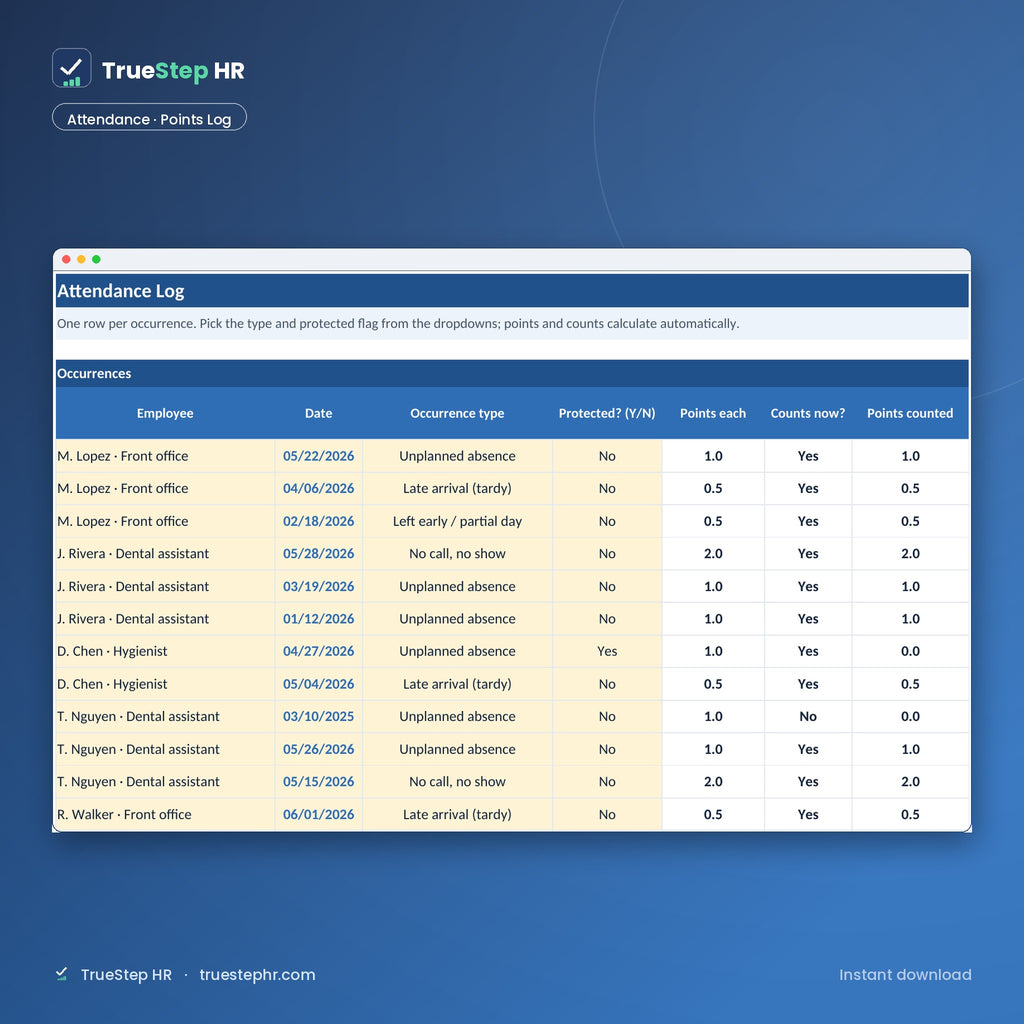Open No call, no show cell for 05/28/2026

click(457, 554)
